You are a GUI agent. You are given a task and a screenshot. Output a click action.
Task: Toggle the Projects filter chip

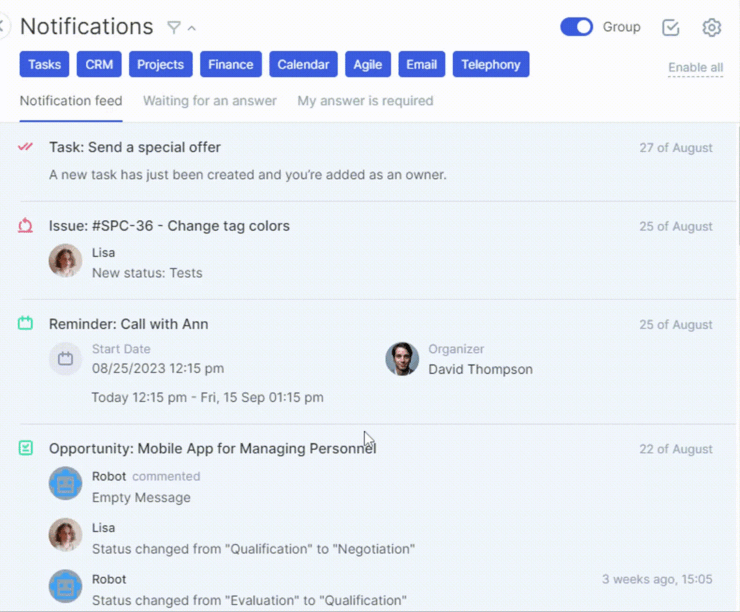click(x=160, y=64)
